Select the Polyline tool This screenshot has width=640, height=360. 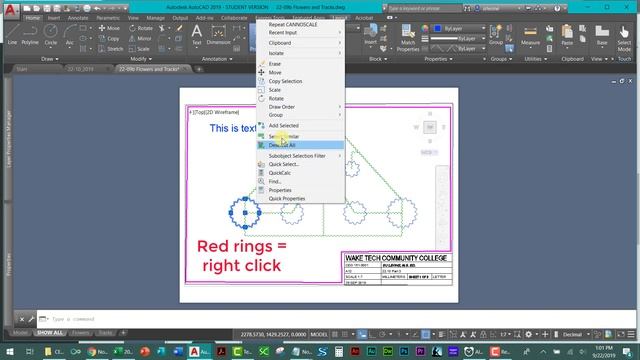point(30,34)
